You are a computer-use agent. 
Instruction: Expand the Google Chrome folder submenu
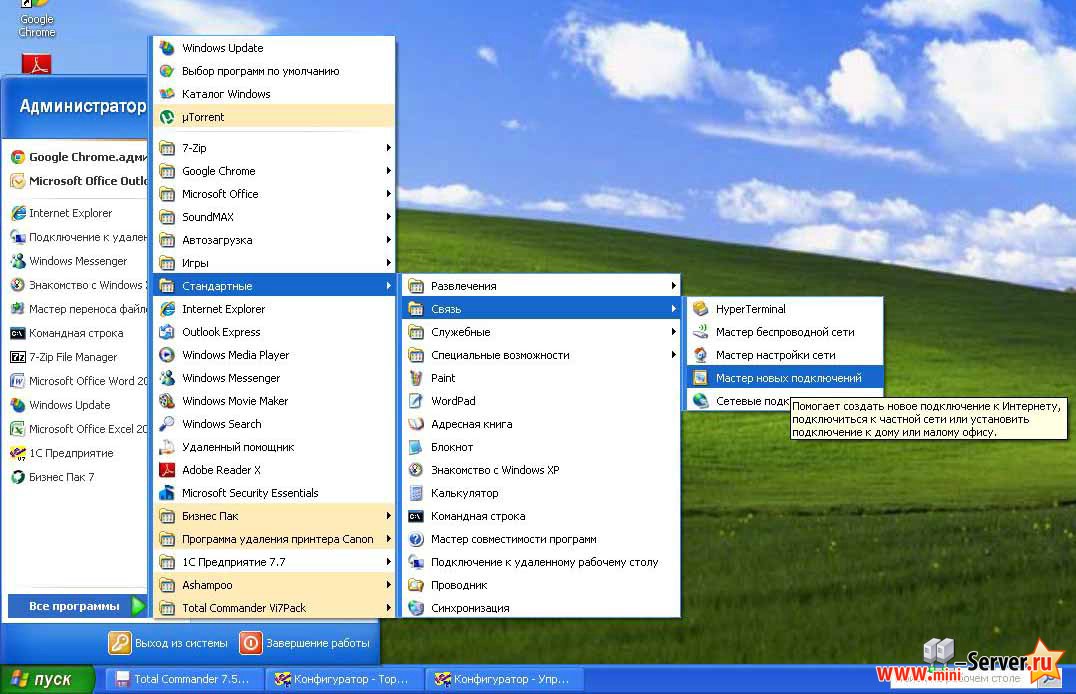click(274, 171)
